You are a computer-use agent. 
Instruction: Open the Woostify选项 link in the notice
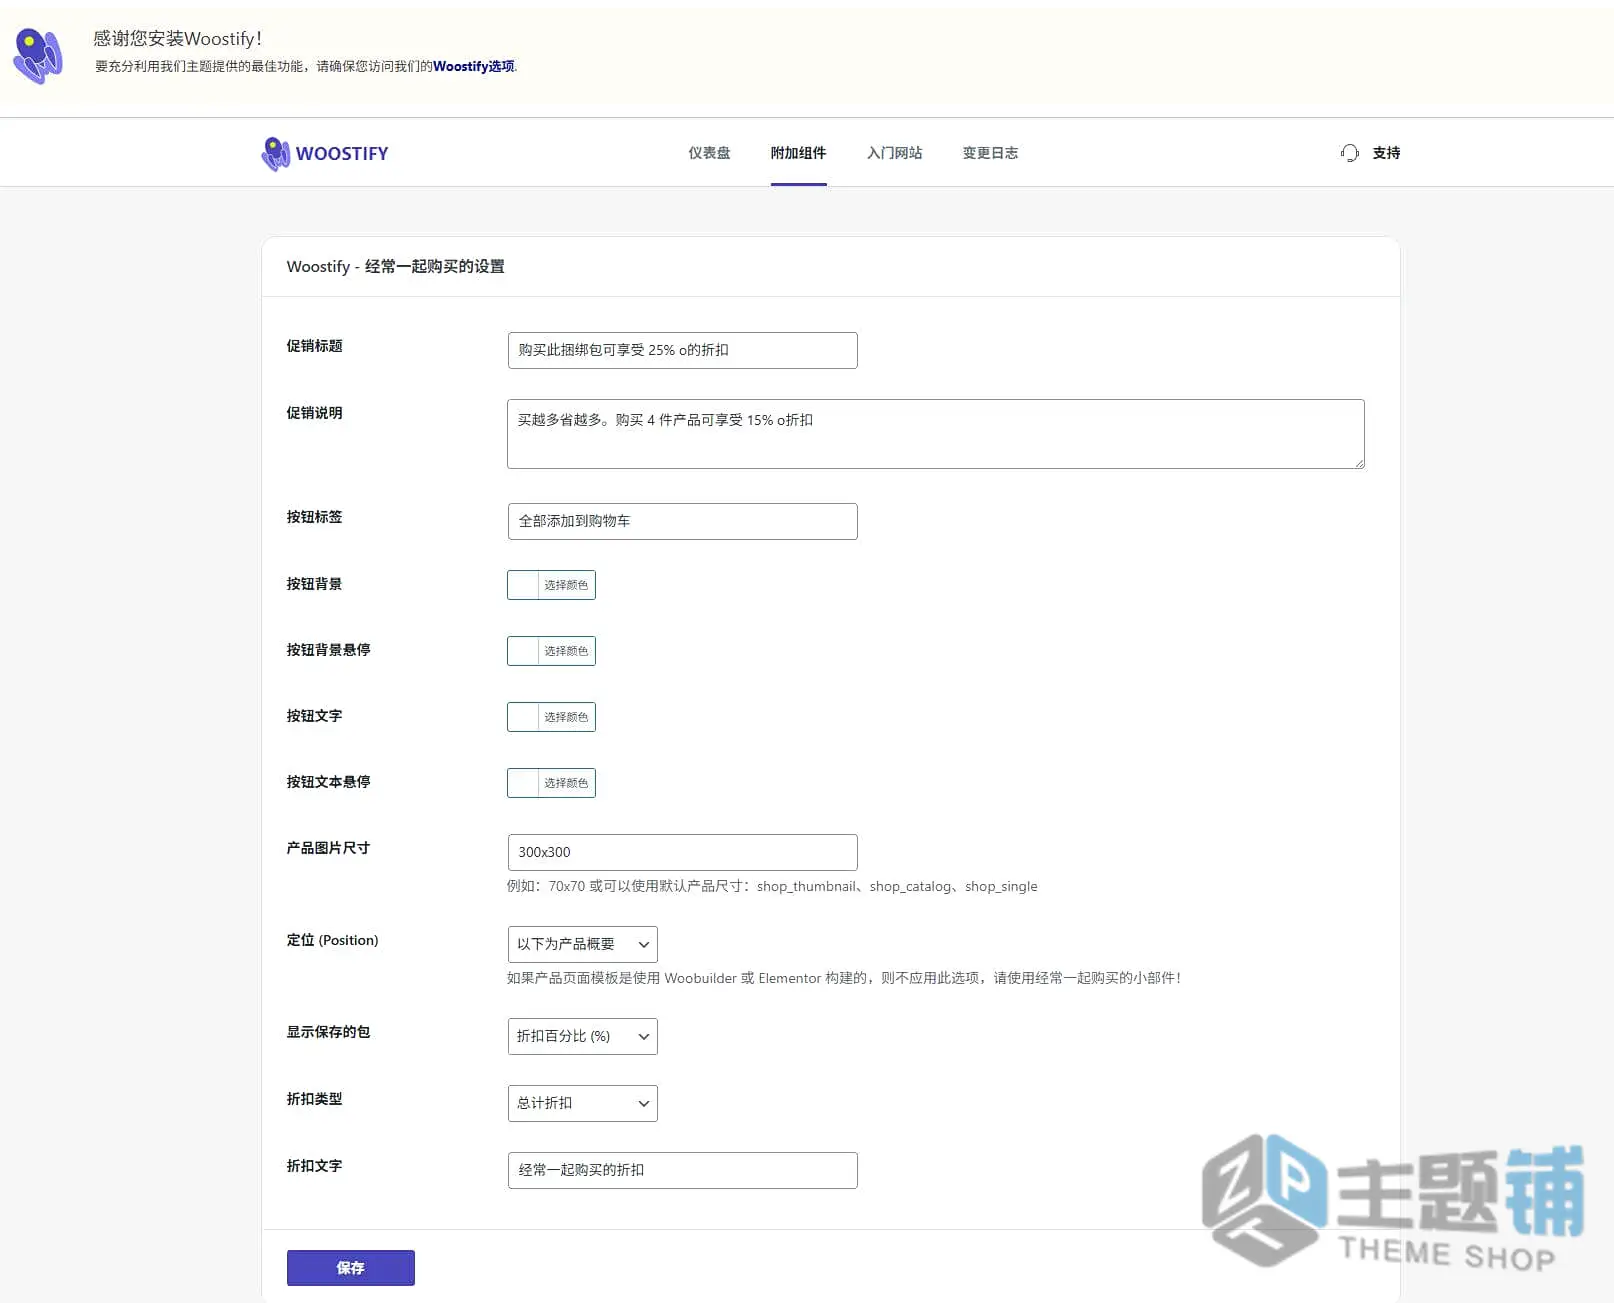pos(474,66)
